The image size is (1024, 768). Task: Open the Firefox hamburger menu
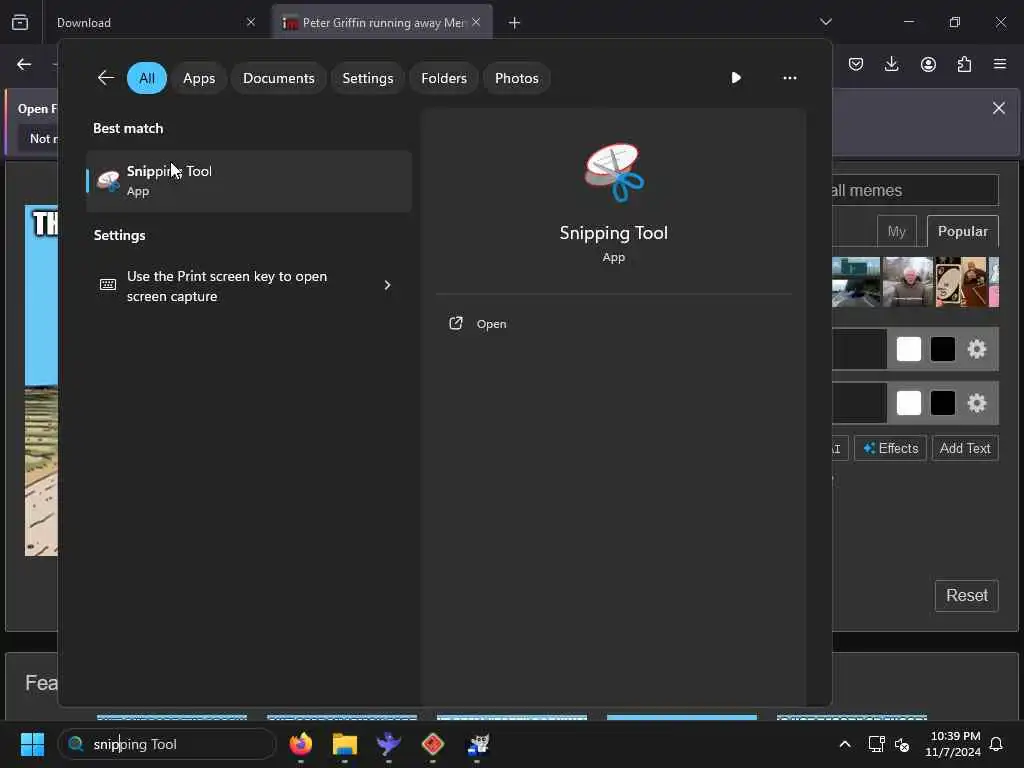(1000, 64)
